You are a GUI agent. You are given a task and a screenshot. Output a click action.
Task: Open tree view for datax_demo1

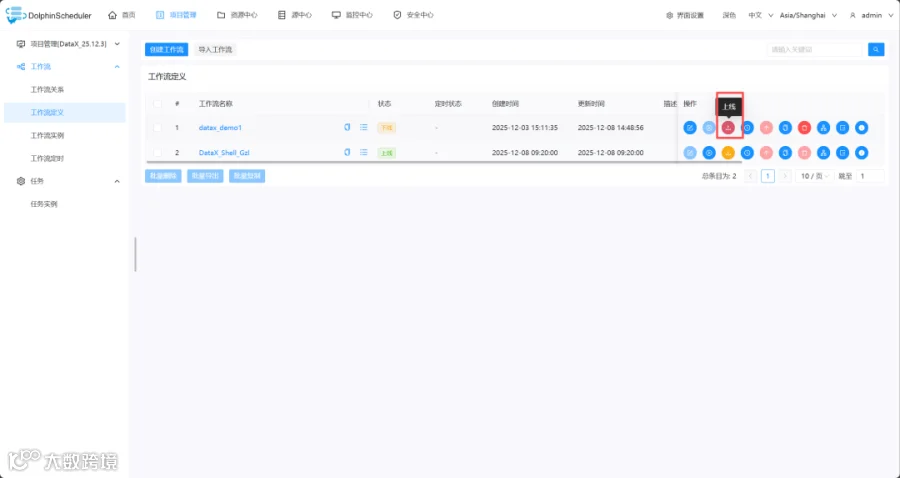[x=823, y=127]
